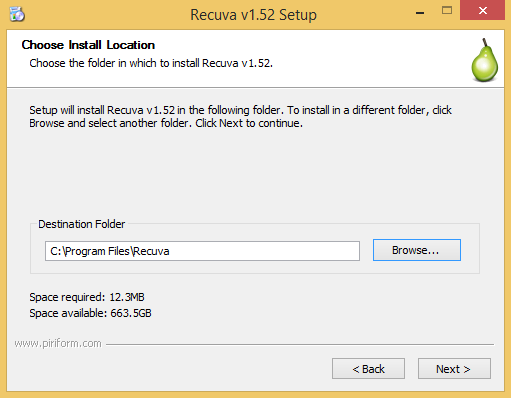Click the www.piriform.com branding text
Viewport: 511px width, 398px height.
[x=58, y=343]
